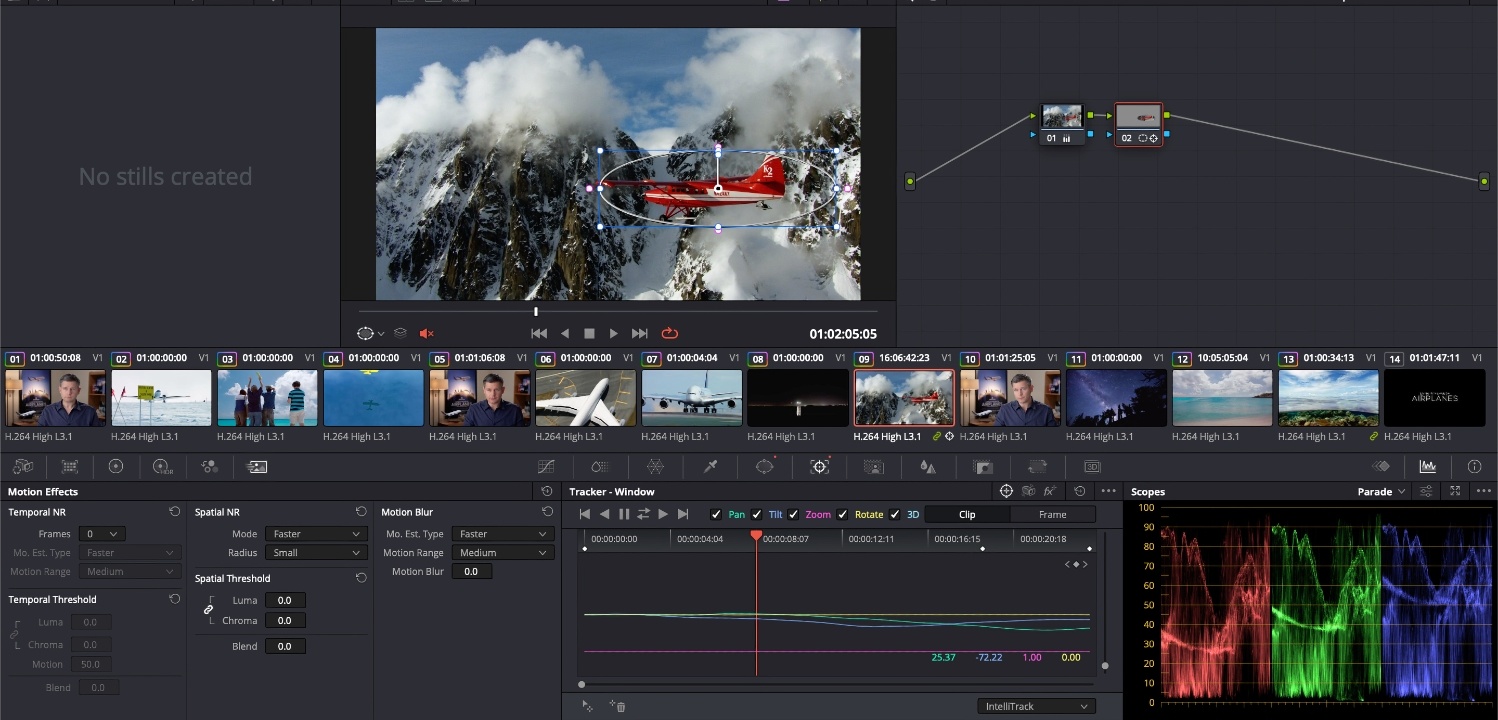The image size is (1498, 720).
Task: Open the HDR color wheels palette
Action: point(162,467)
